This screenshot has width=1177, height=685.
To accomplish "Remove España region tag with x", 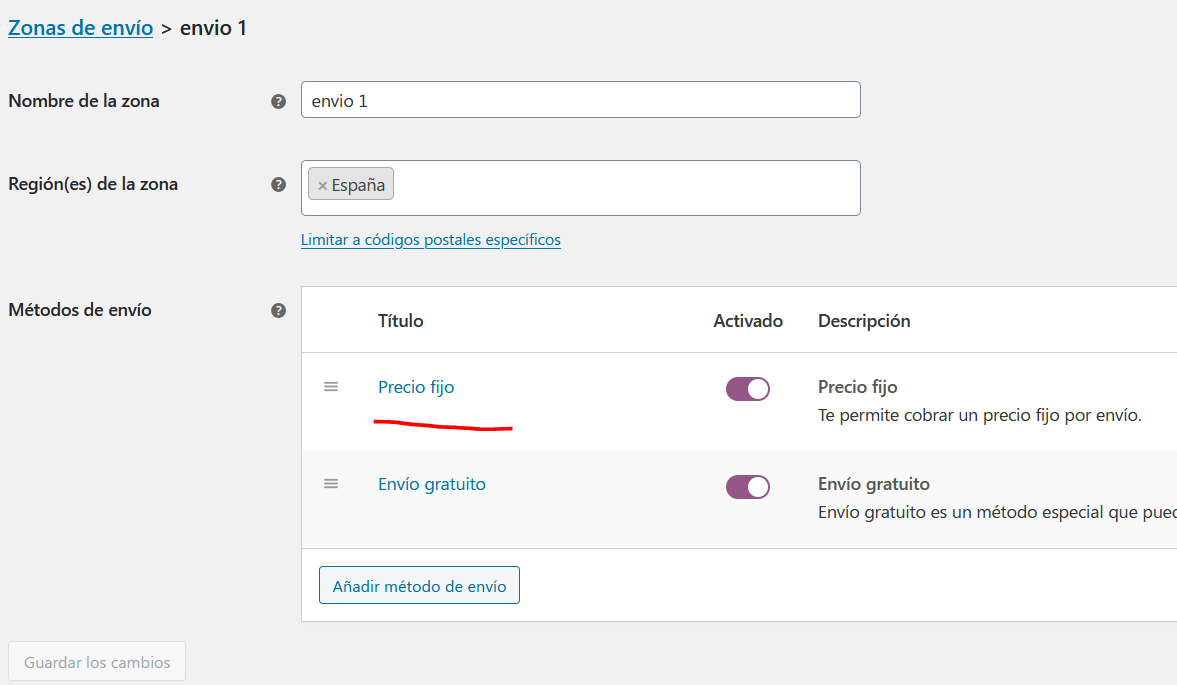I will coord(323,185).
